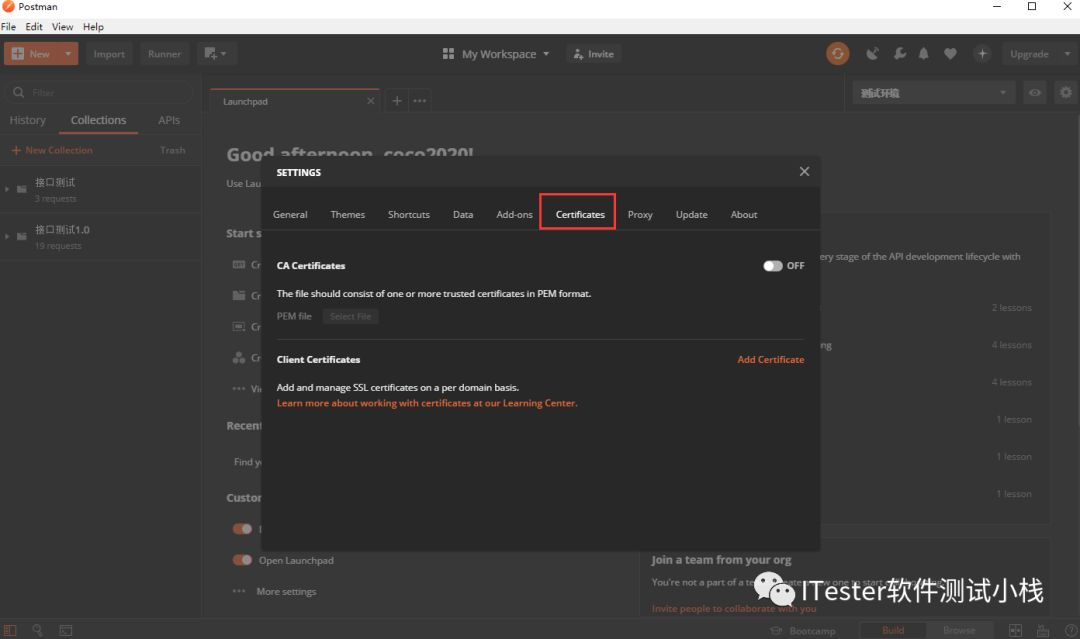Open the console icon in status bar

point(65,630)
